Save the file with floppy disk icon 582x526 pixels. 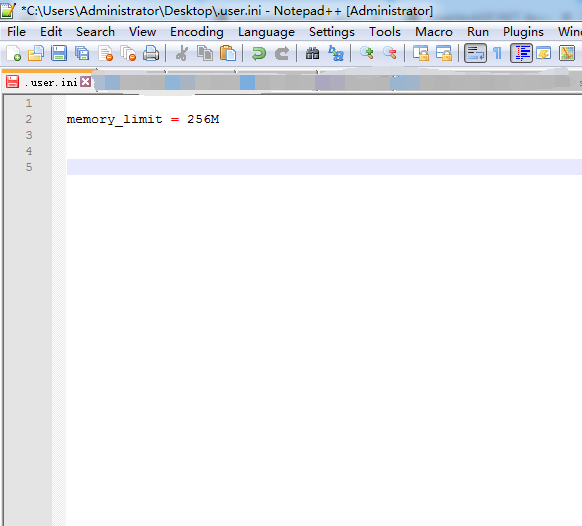click(x=59, y=53)
